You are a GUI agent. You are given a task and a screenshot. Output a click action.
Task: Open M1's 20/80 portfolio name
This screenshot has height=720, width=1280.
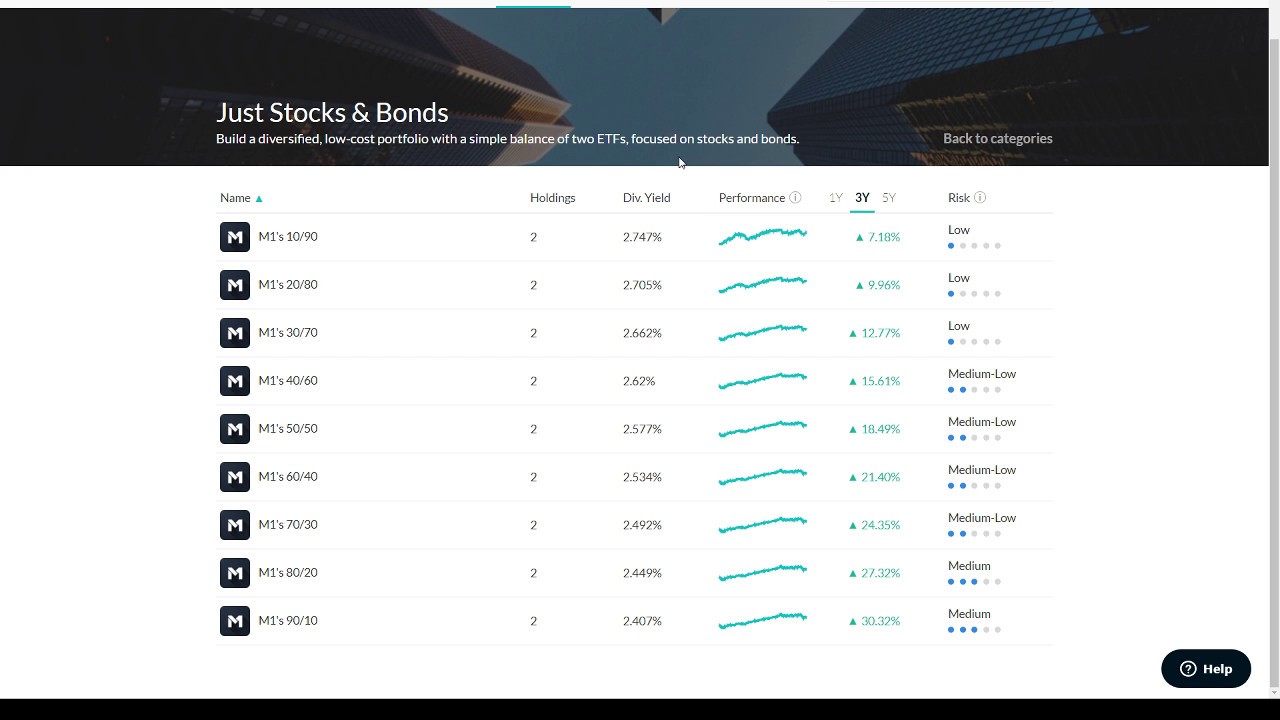pos(288,285)
